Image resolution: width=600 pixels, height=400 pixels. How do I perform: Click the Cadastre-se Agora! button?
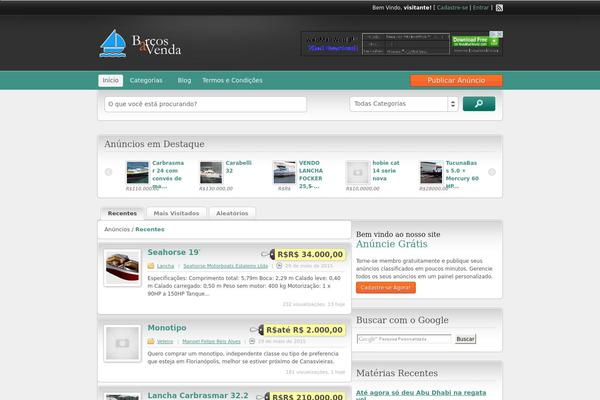[x=386, y=287]
